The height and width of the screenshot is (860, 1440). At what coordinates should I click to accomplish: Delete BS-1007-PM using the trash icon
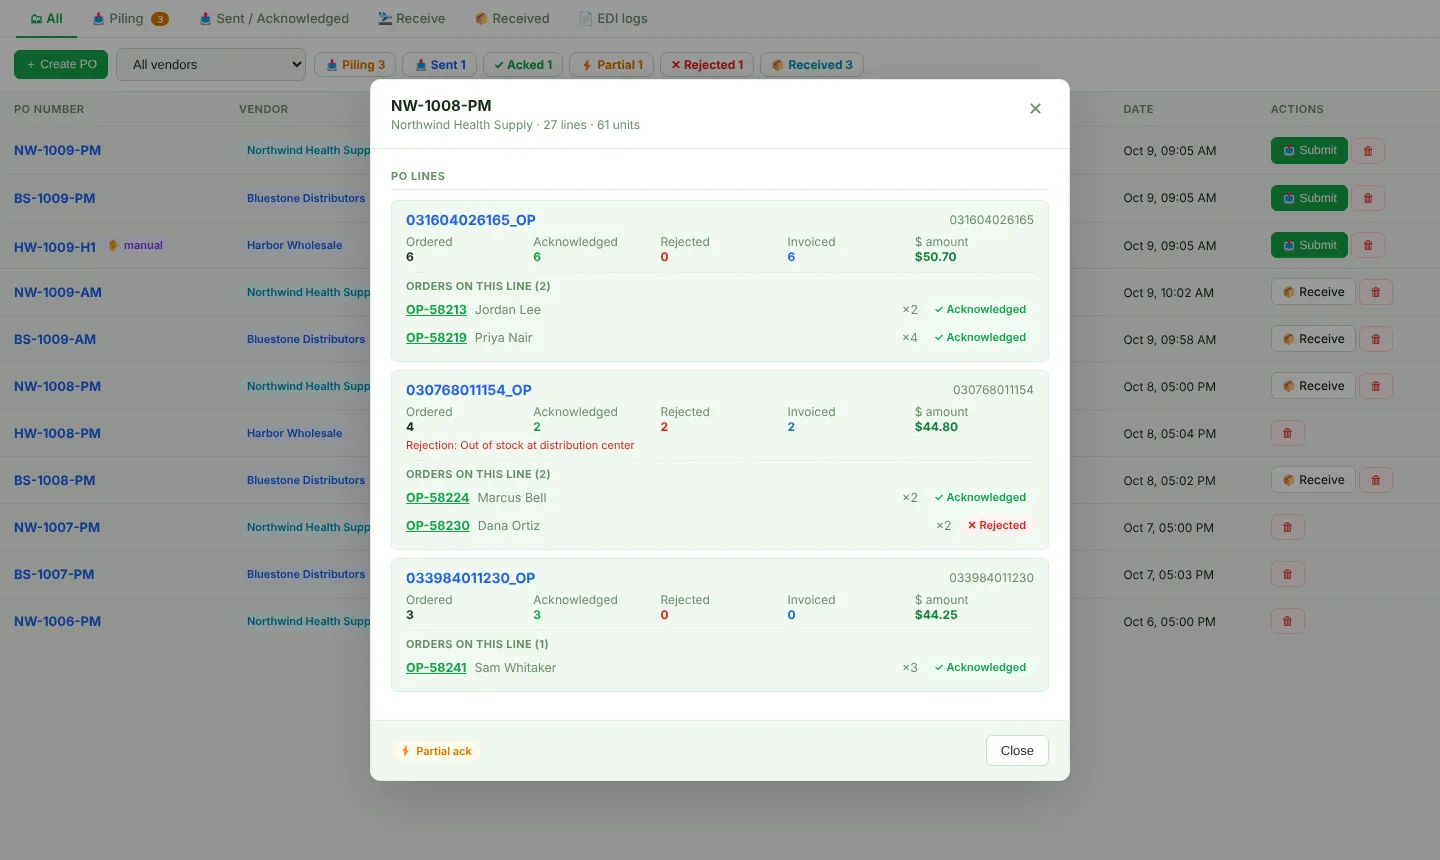click(1287, 574)
